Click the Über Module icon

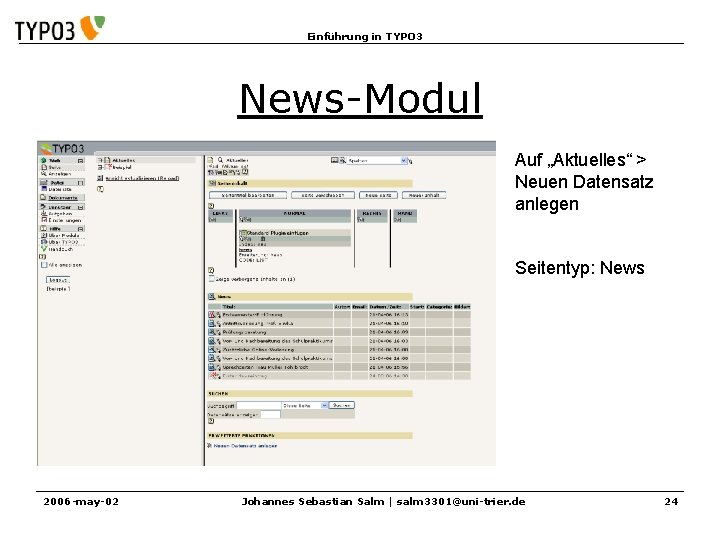coord(44,235)
